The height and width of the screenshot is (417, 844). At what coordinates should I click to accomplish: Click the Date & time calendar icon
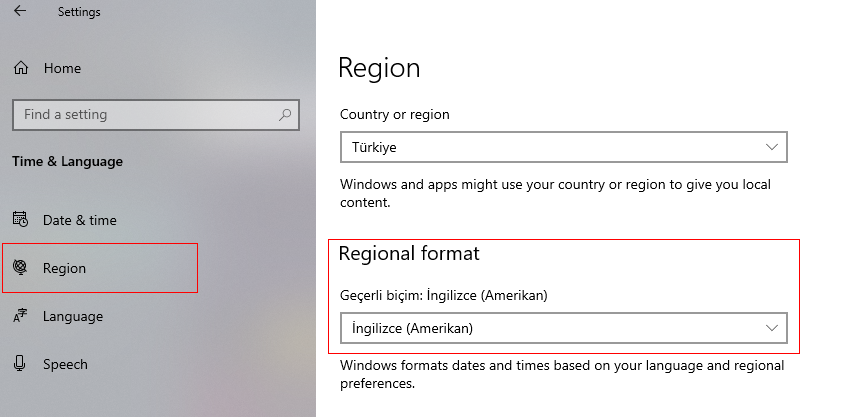20,220
